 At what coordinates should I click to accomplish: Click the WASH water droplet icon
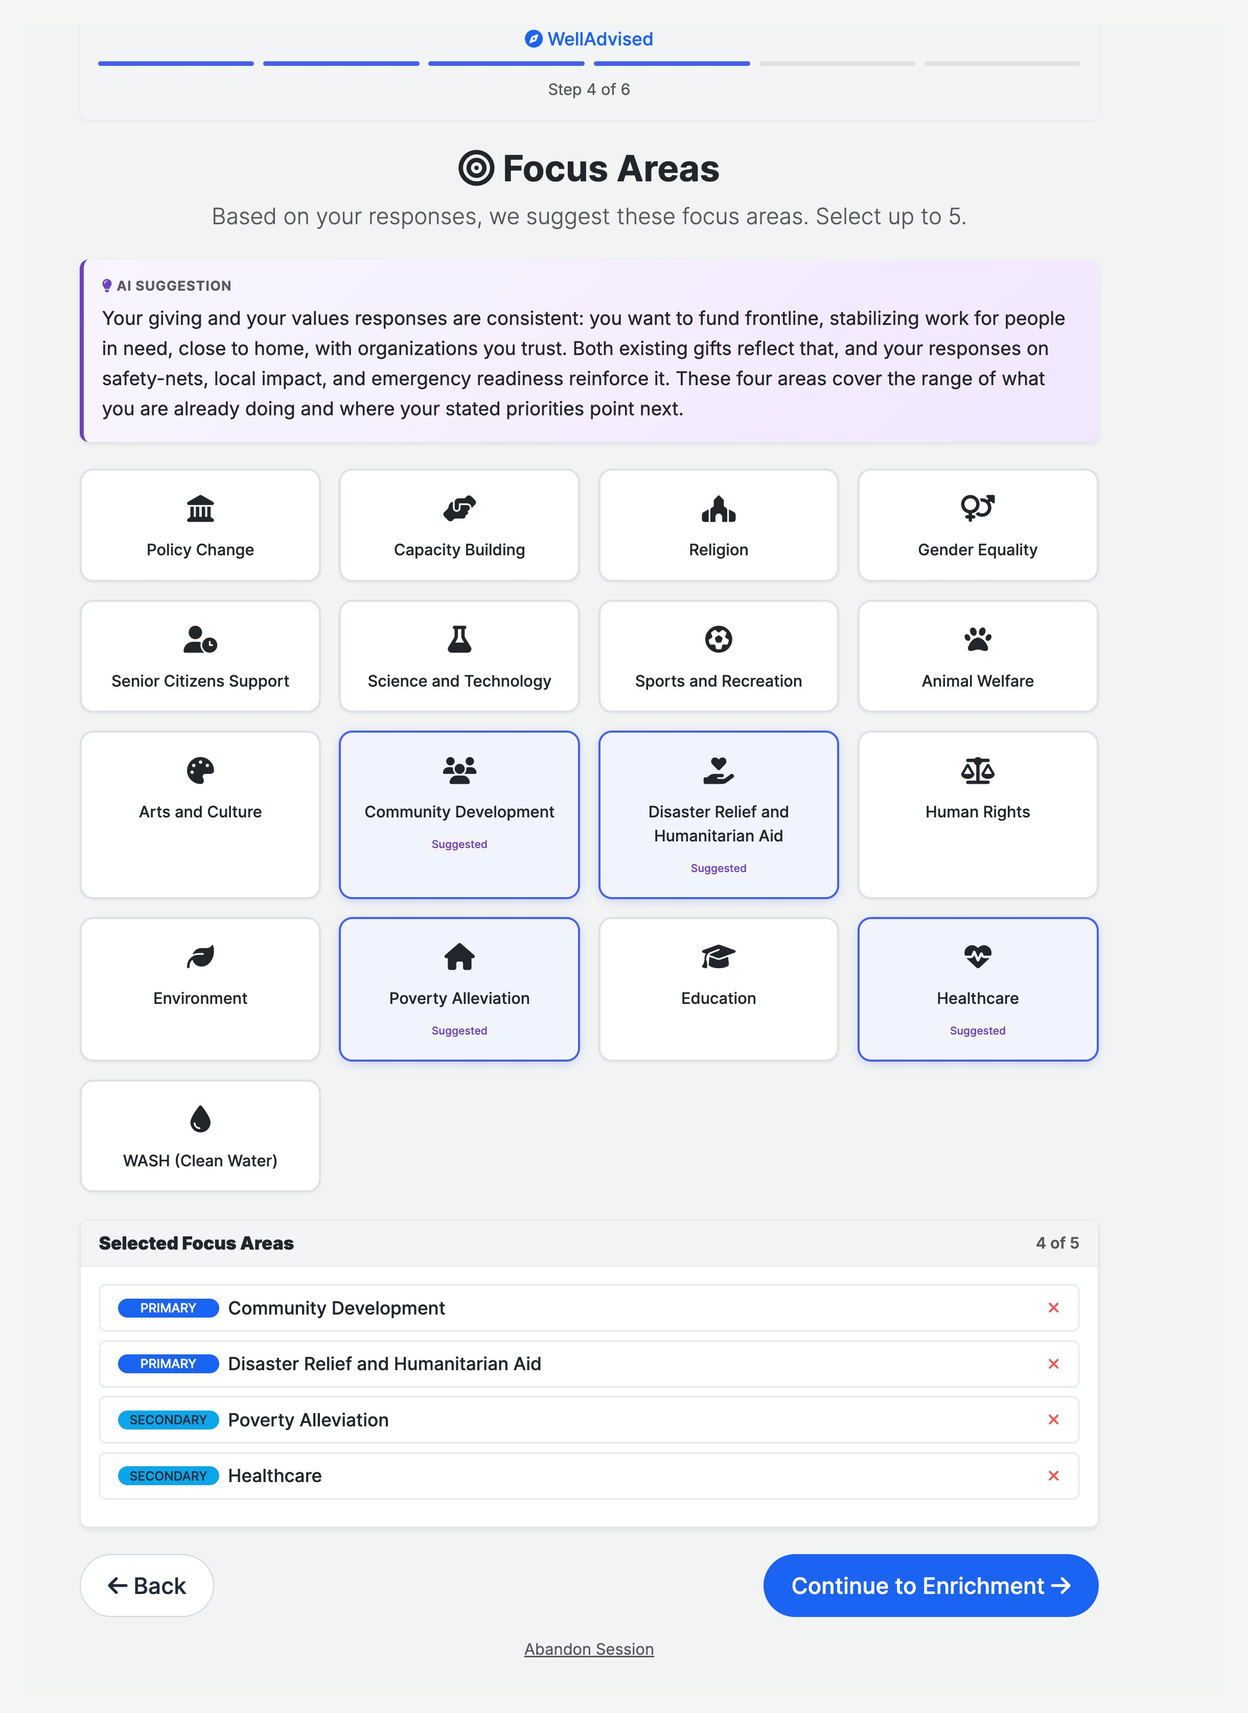pyautogui.click(x=200, y=1119)
